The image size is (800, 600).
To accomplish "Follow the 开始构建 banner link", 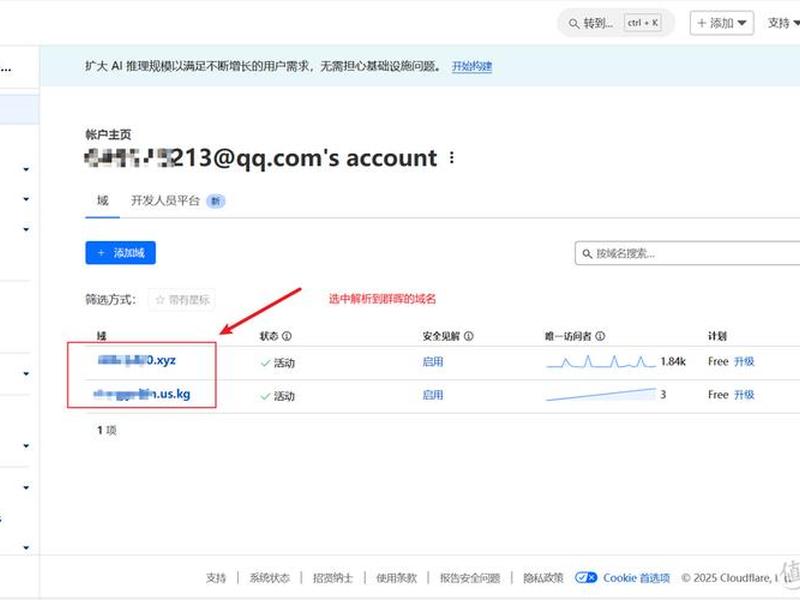I will [472, 66].
